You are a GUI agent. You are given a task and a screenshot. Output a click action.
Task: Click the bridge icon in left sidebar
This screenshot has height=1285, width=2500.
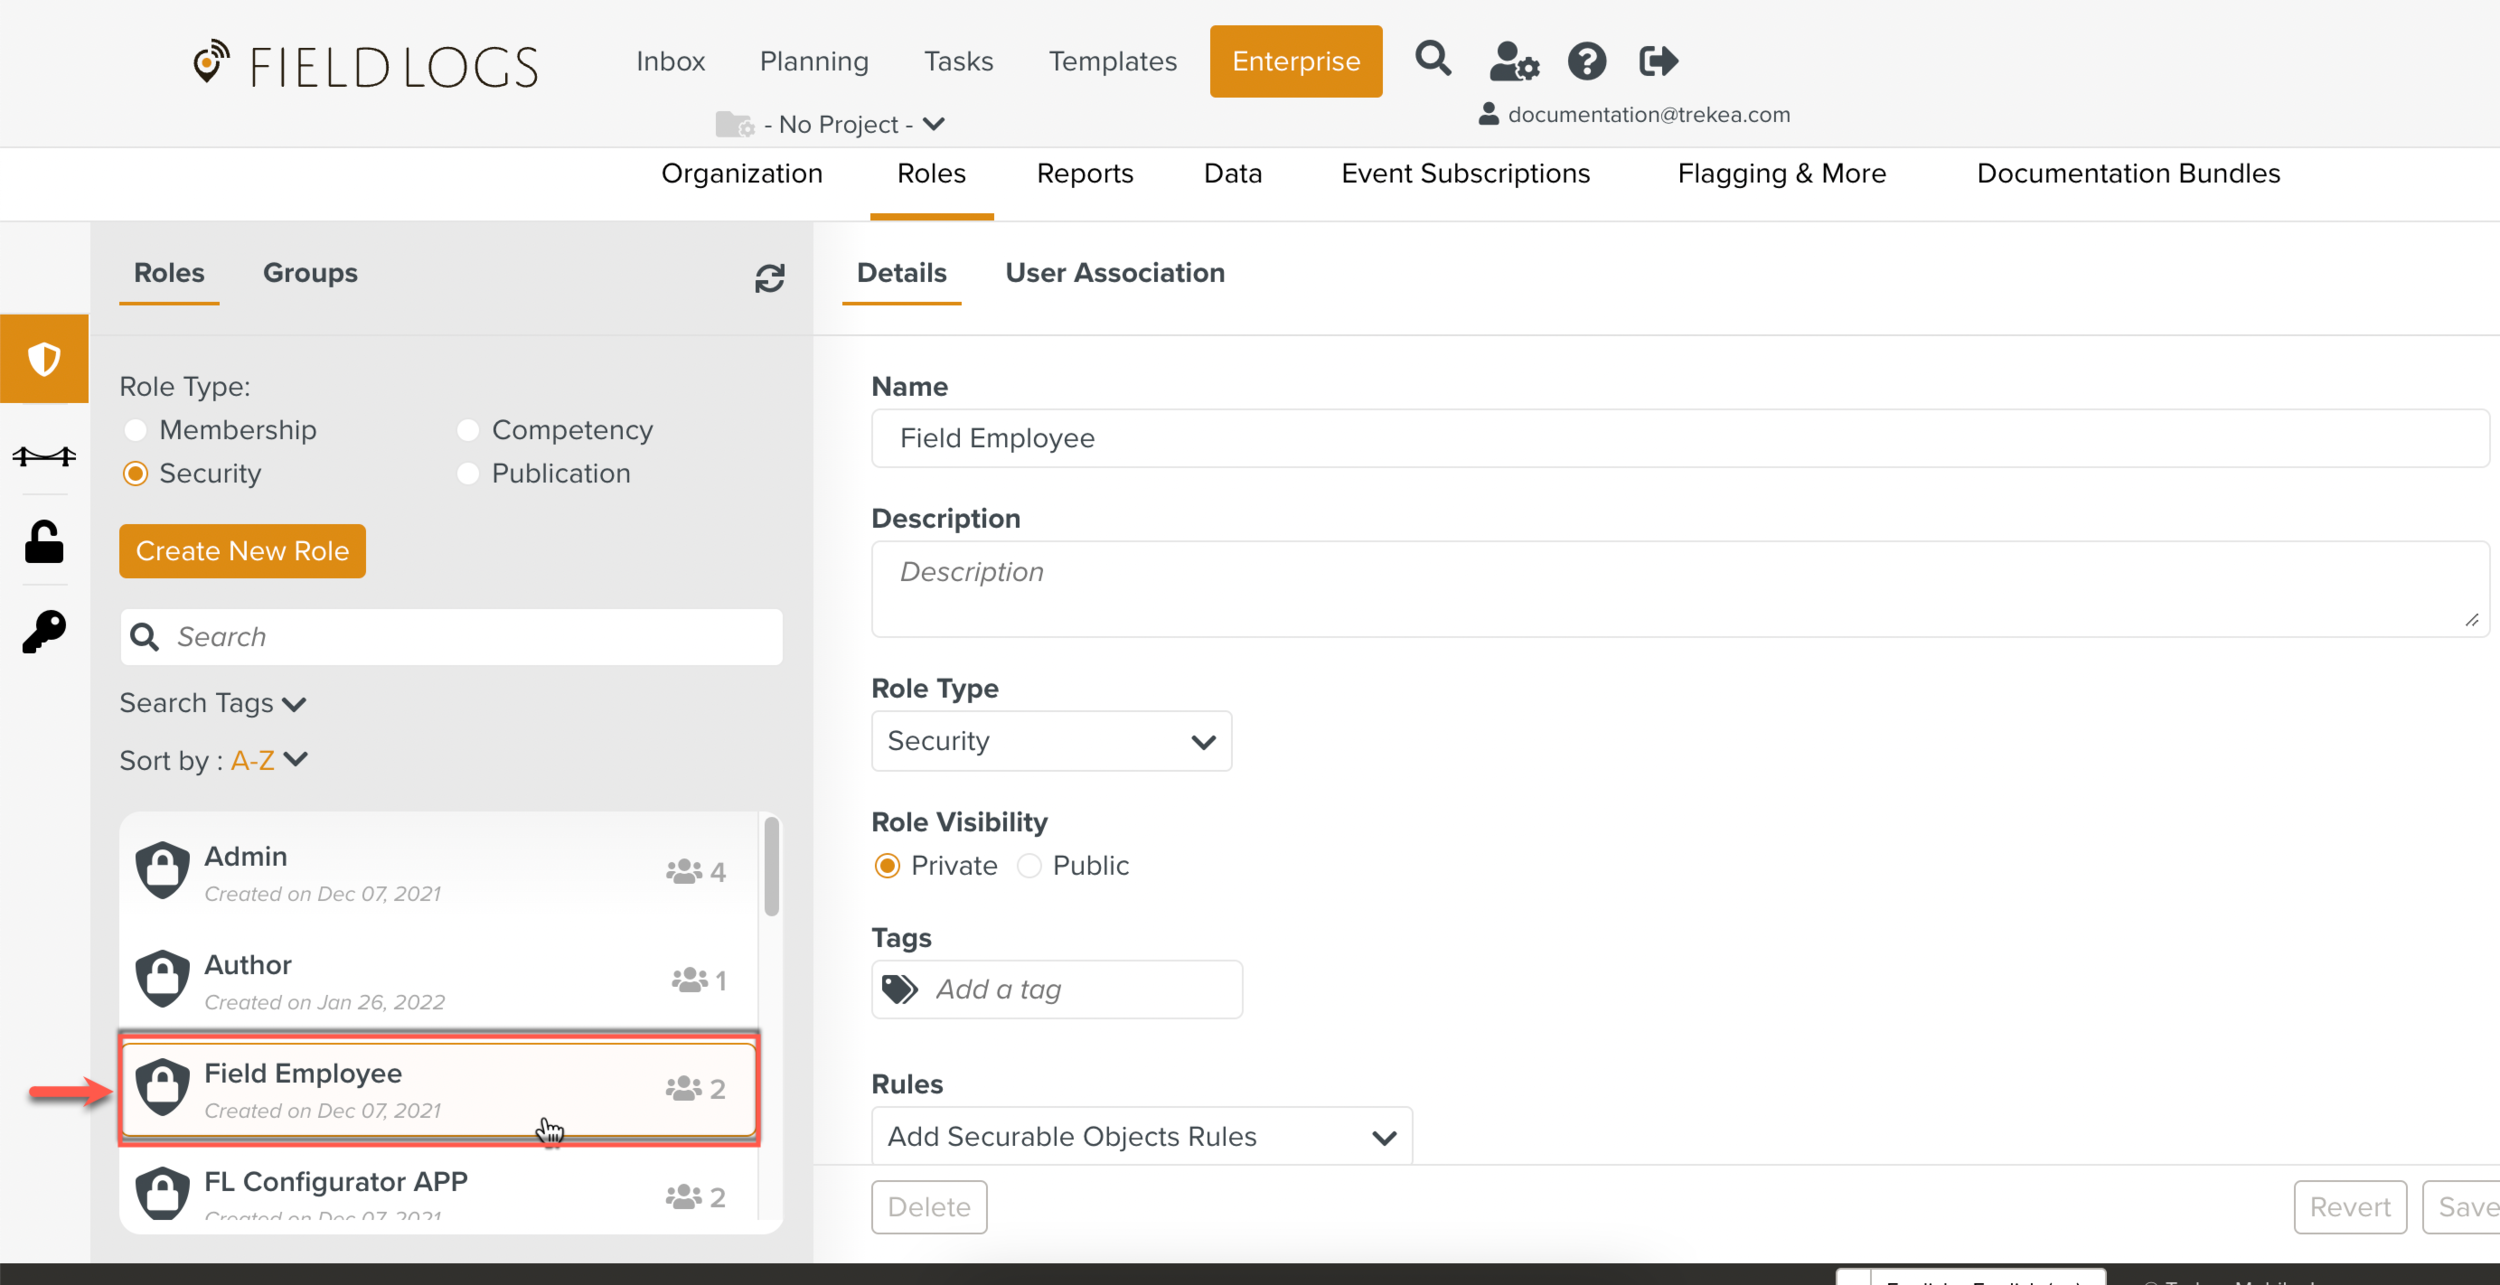[44, 457]
